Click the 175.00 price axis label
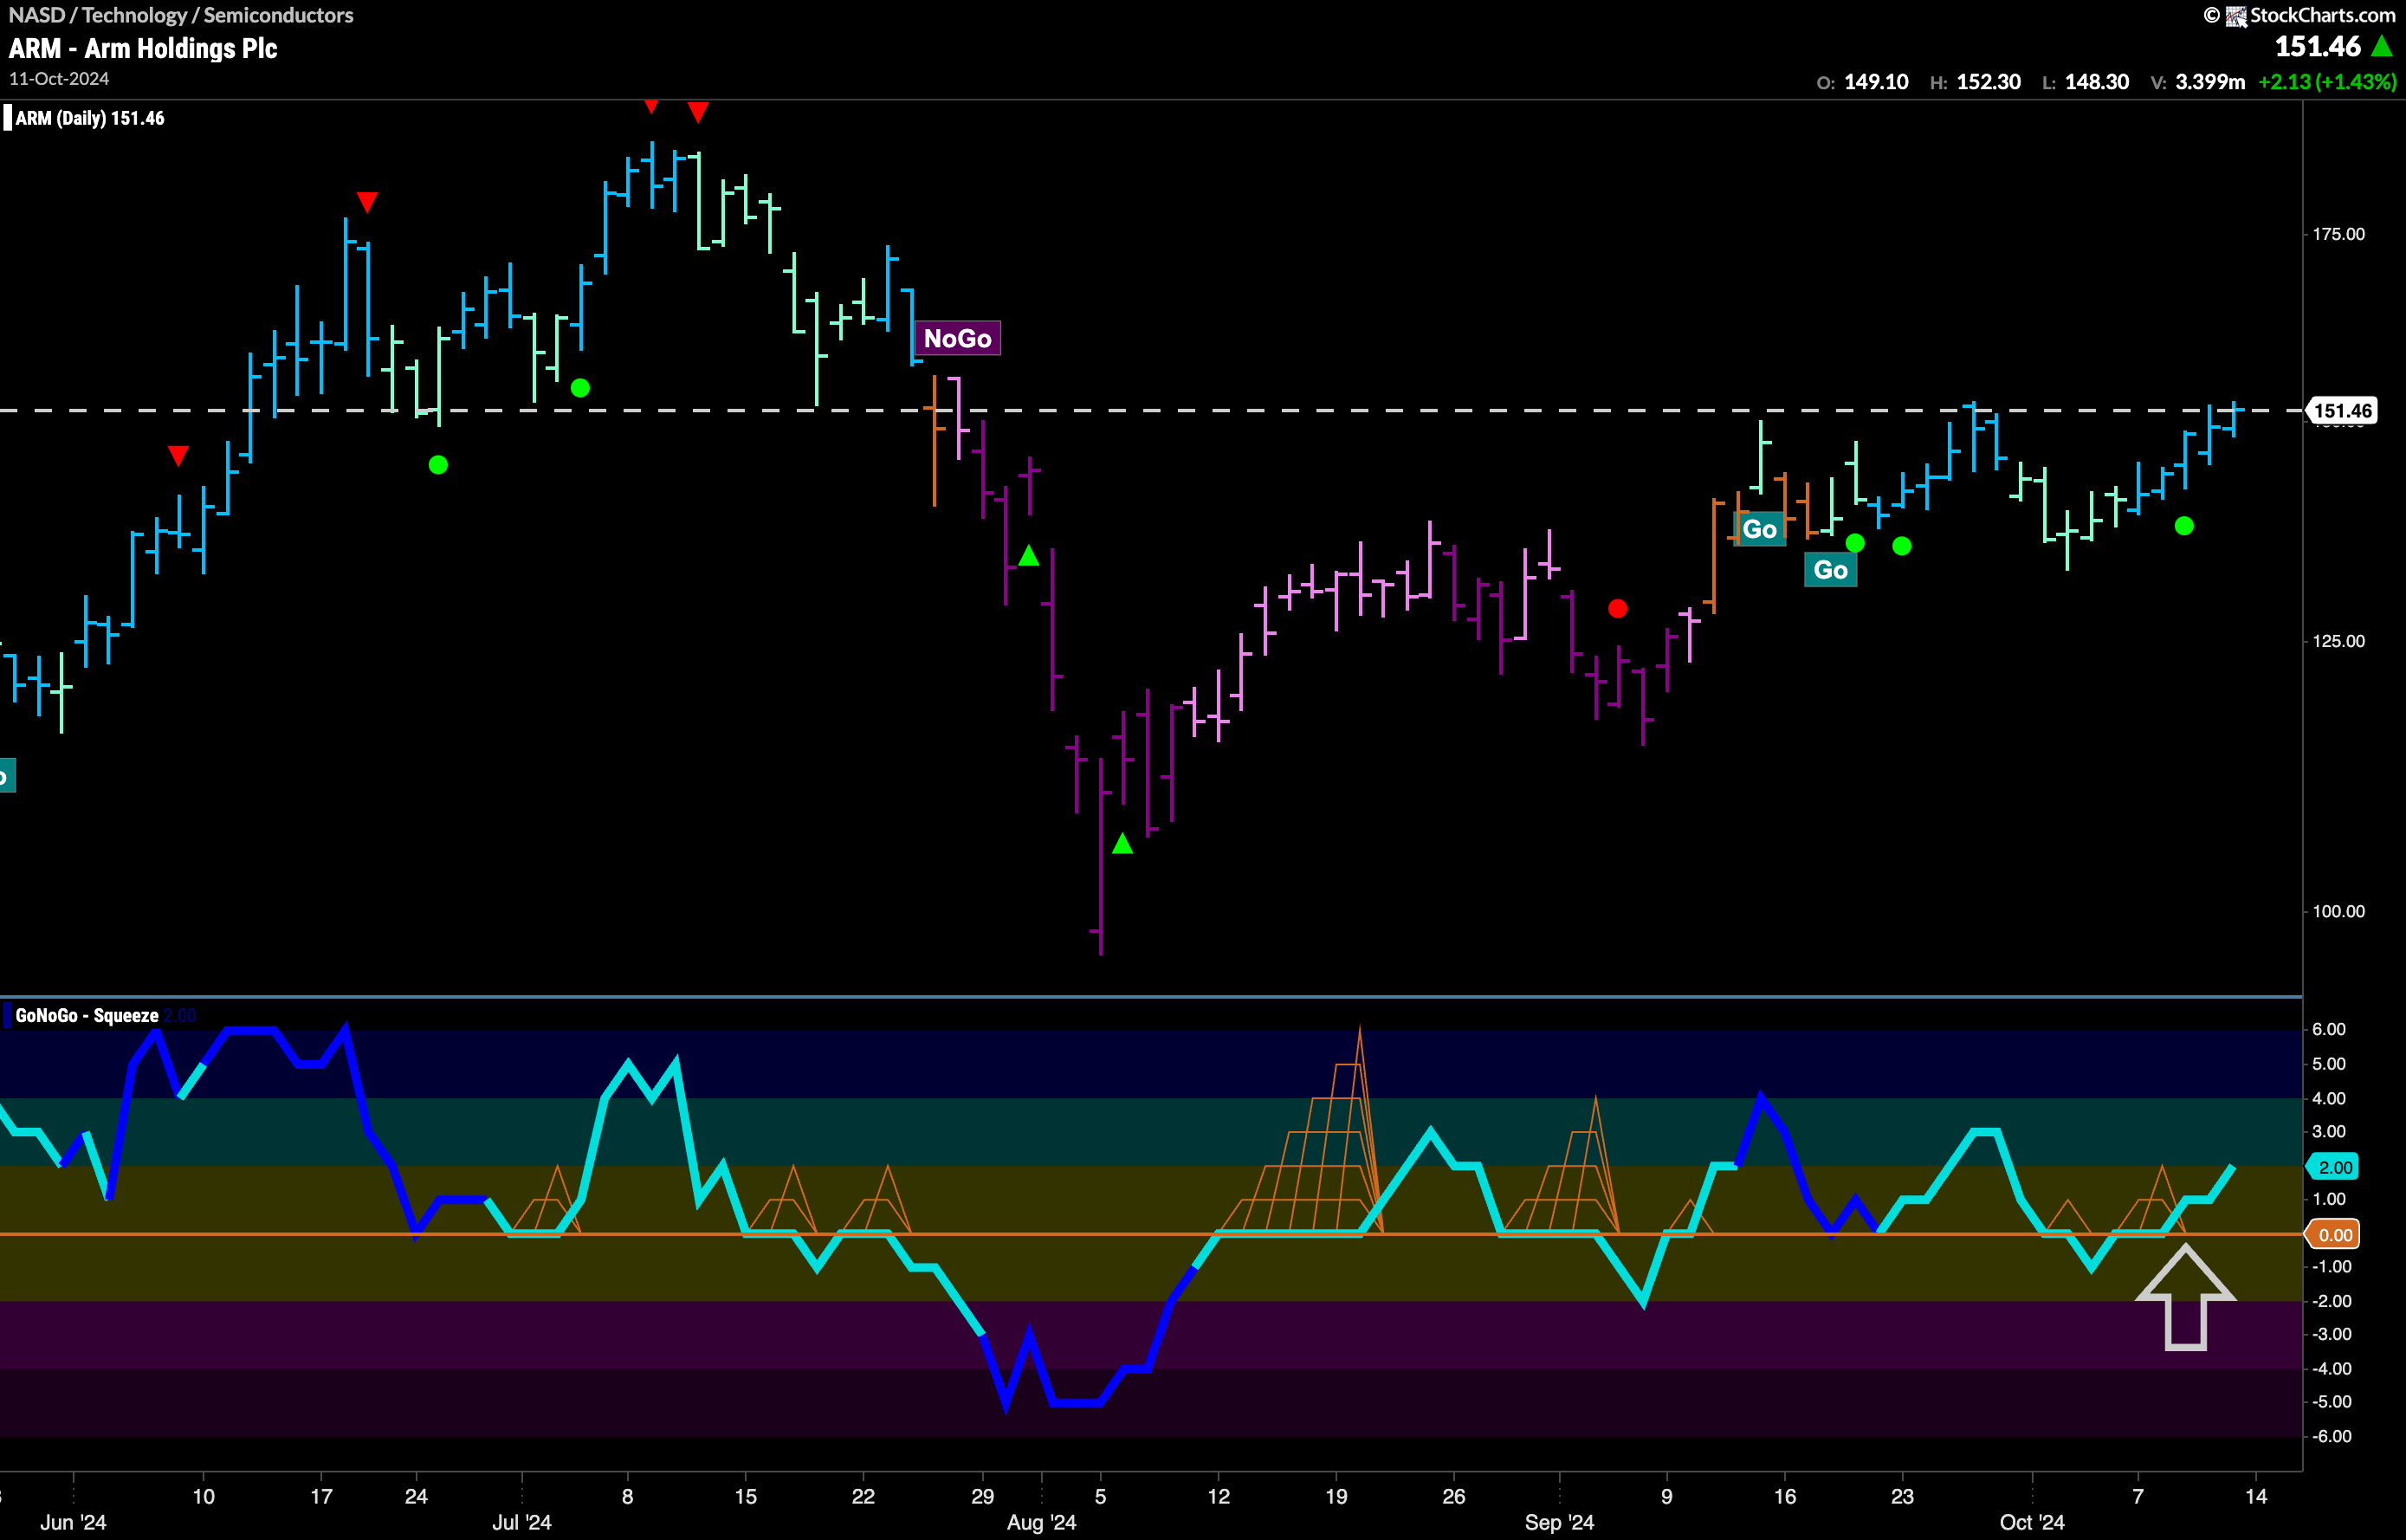2406x1540 pixels. 2338,234
